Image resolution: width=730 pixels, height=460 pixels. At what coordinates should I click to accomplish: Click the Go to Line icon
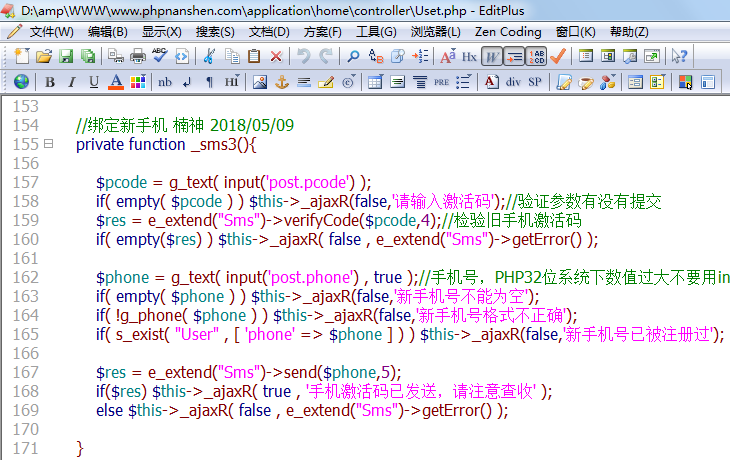pyautogui.click(x=420, y=56)
